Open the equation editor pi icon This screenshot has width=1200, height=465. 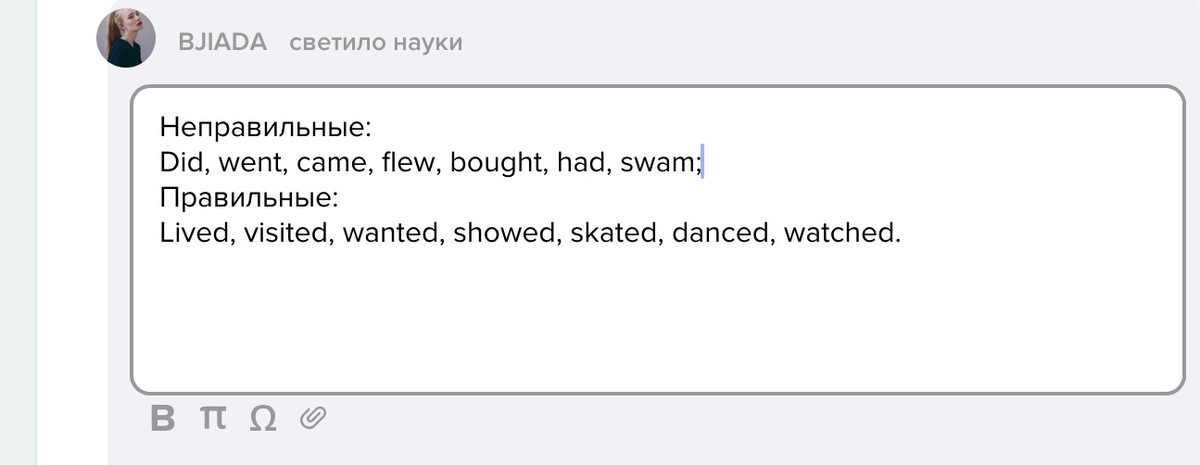click(x=212, y=418)
